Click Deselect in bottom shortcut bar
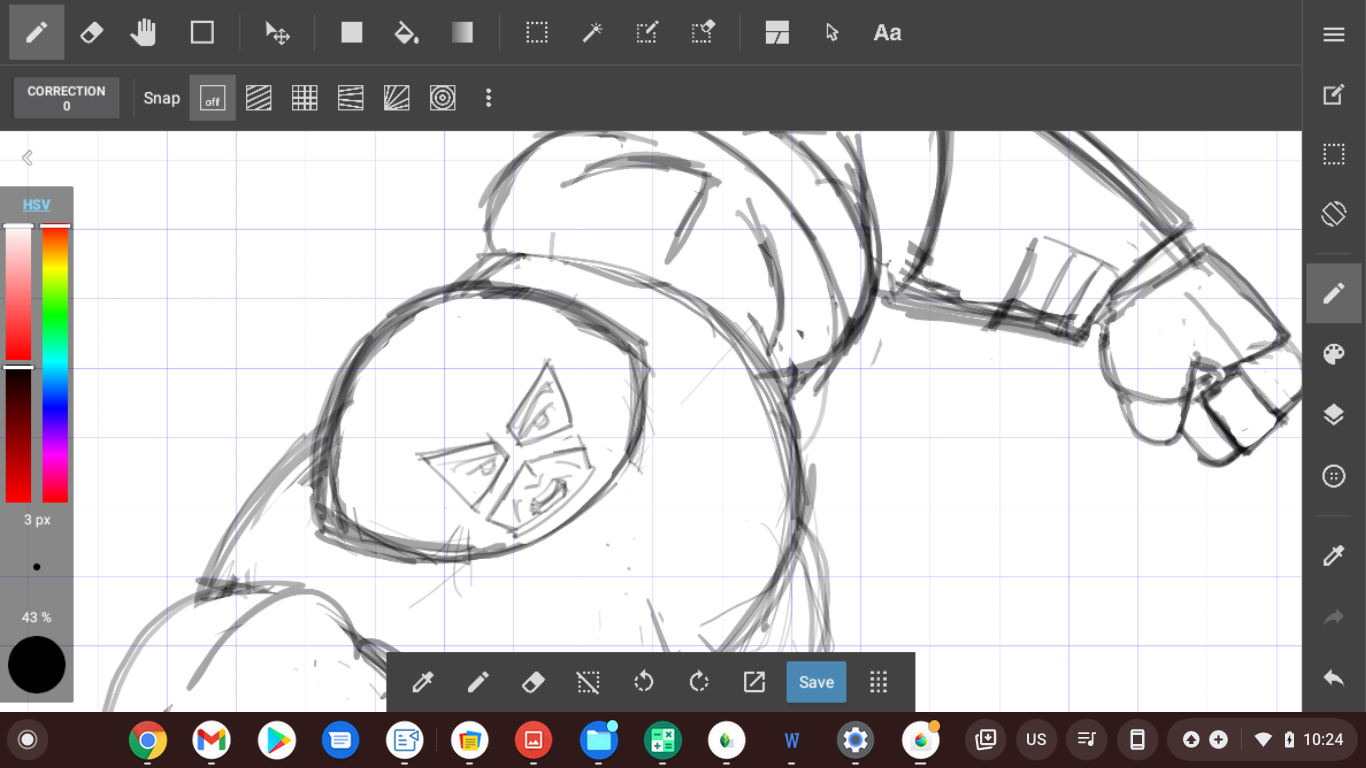The height and width of the screenshot is (768, 1366). [x=588, y=682]
